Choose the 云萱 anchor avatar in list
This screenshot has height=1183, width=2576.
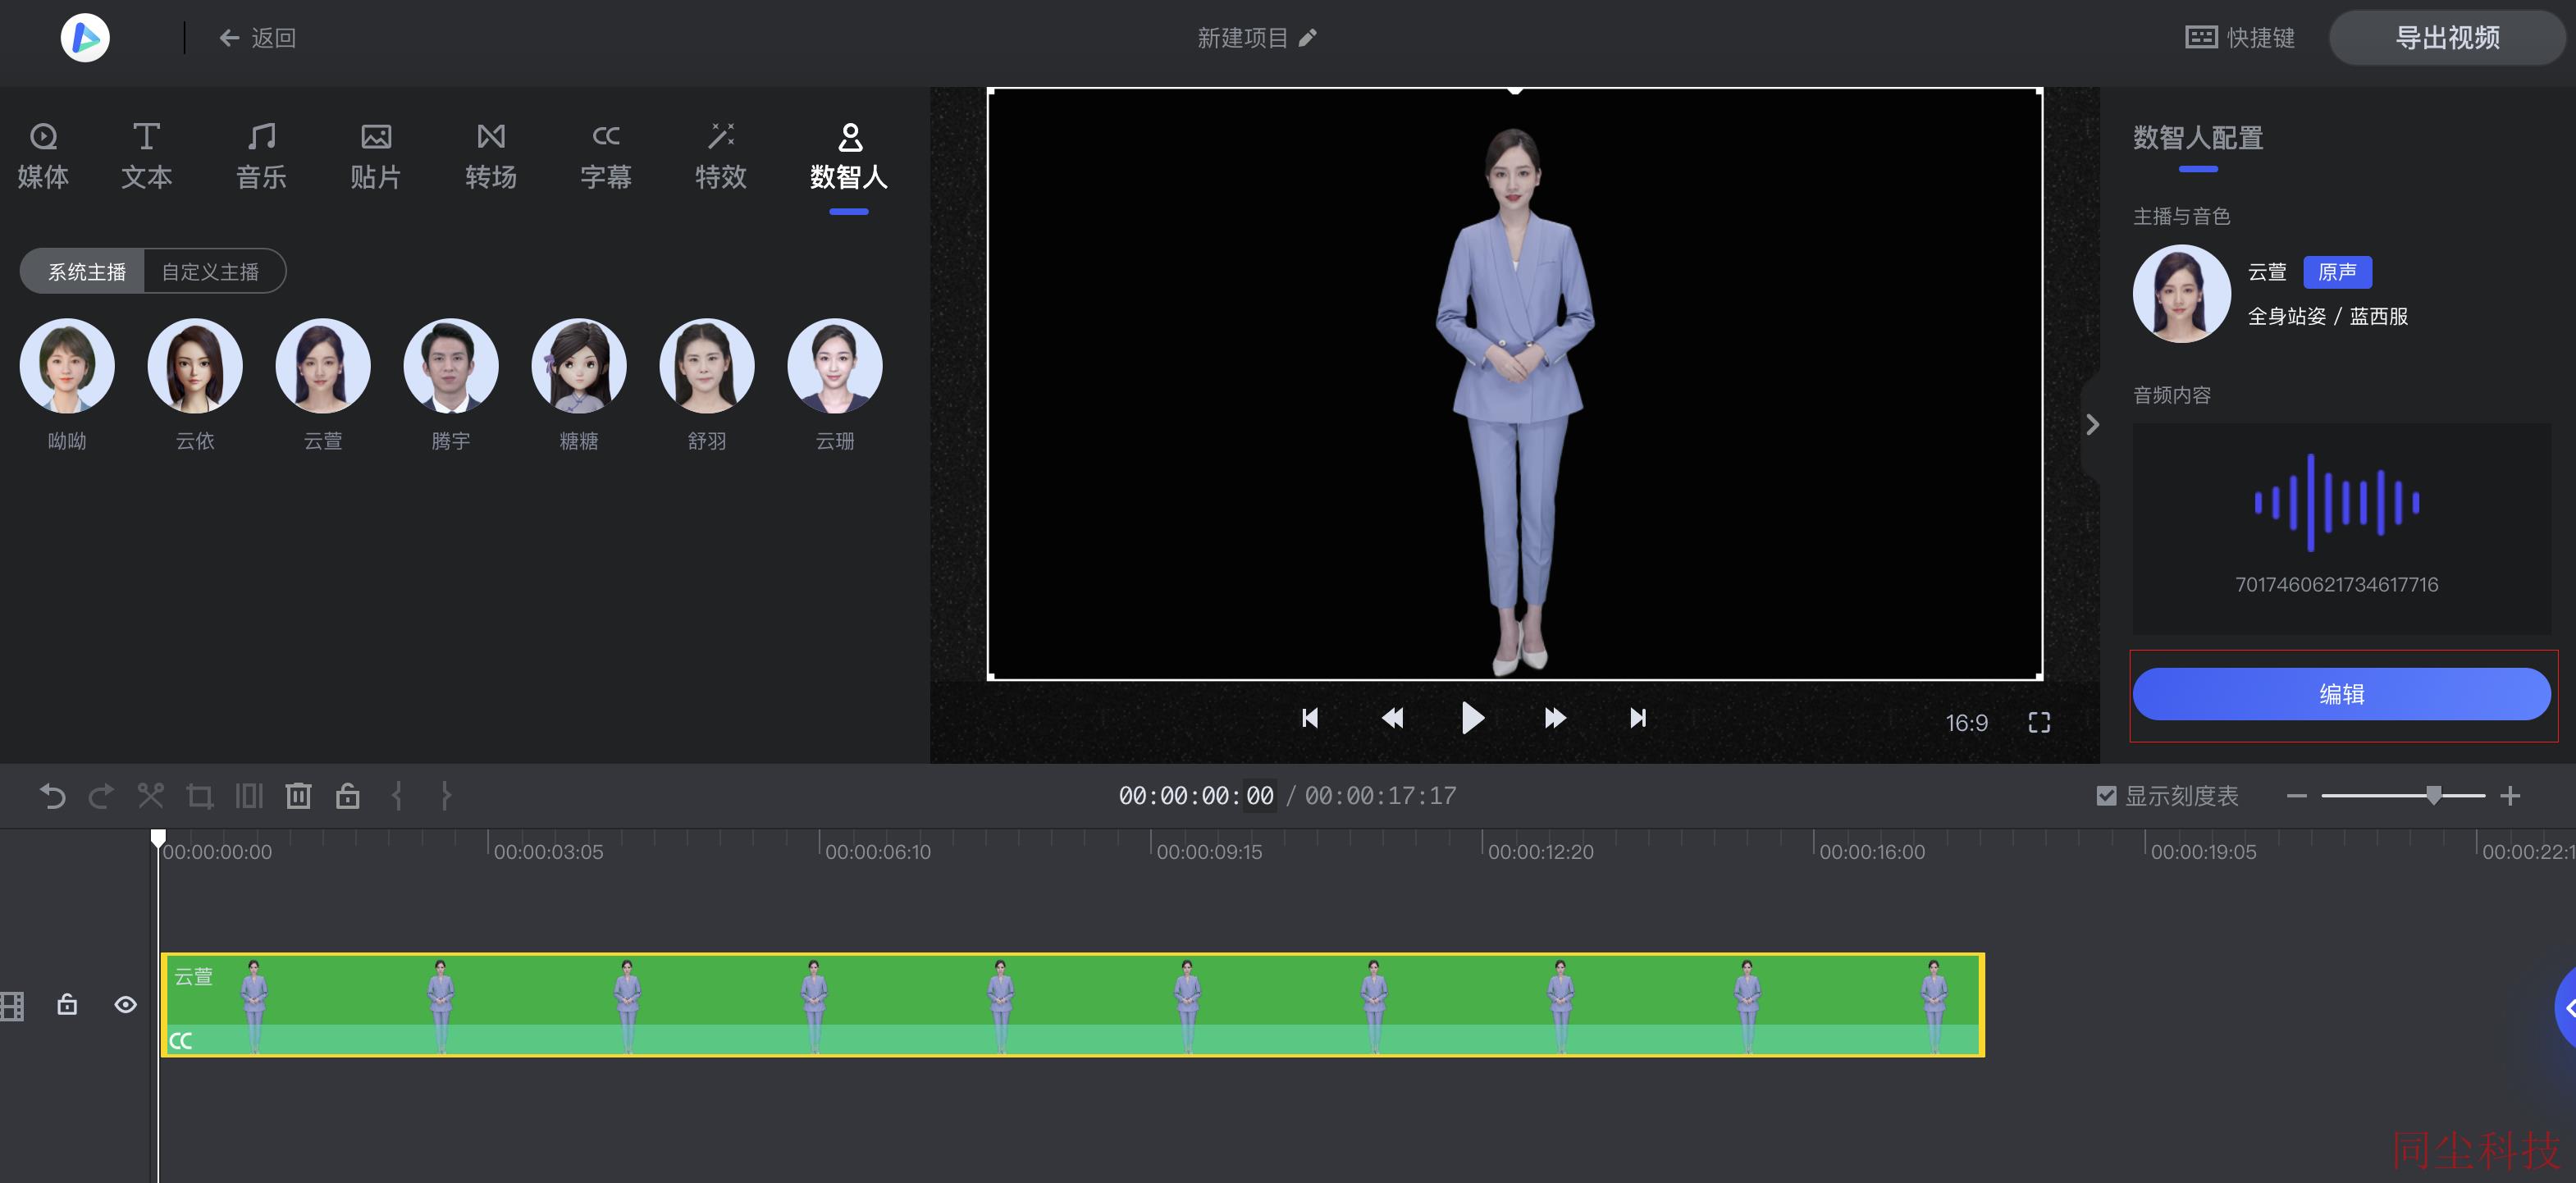[x=323, y=366]
